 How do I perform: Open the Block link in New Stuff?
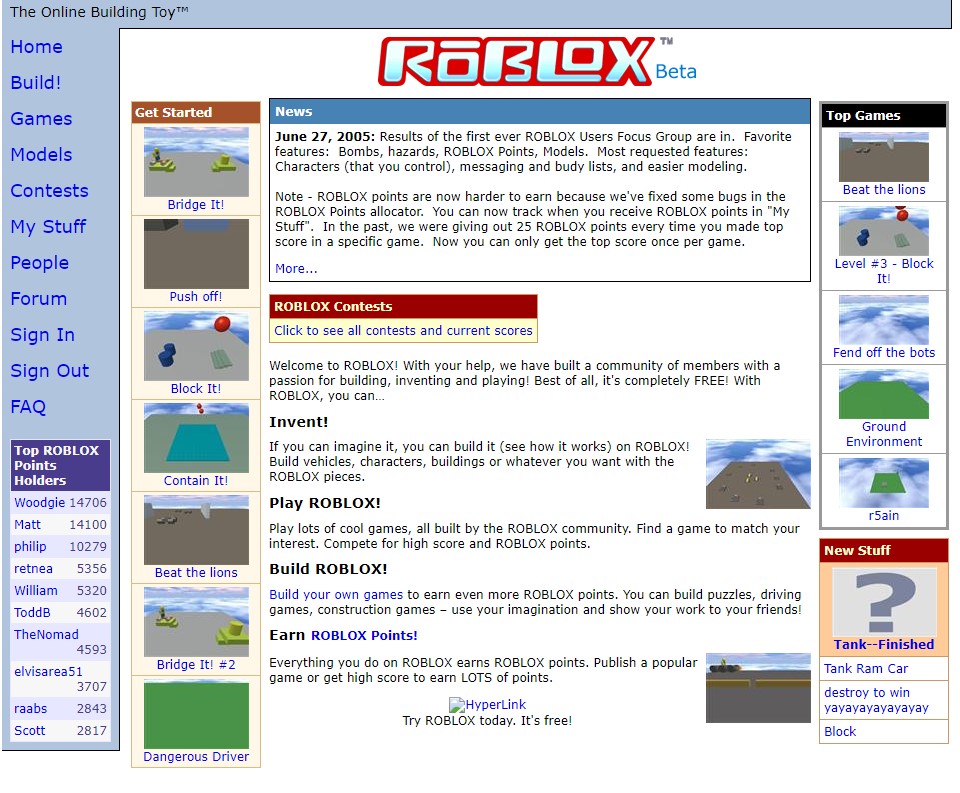coord(839,732)
